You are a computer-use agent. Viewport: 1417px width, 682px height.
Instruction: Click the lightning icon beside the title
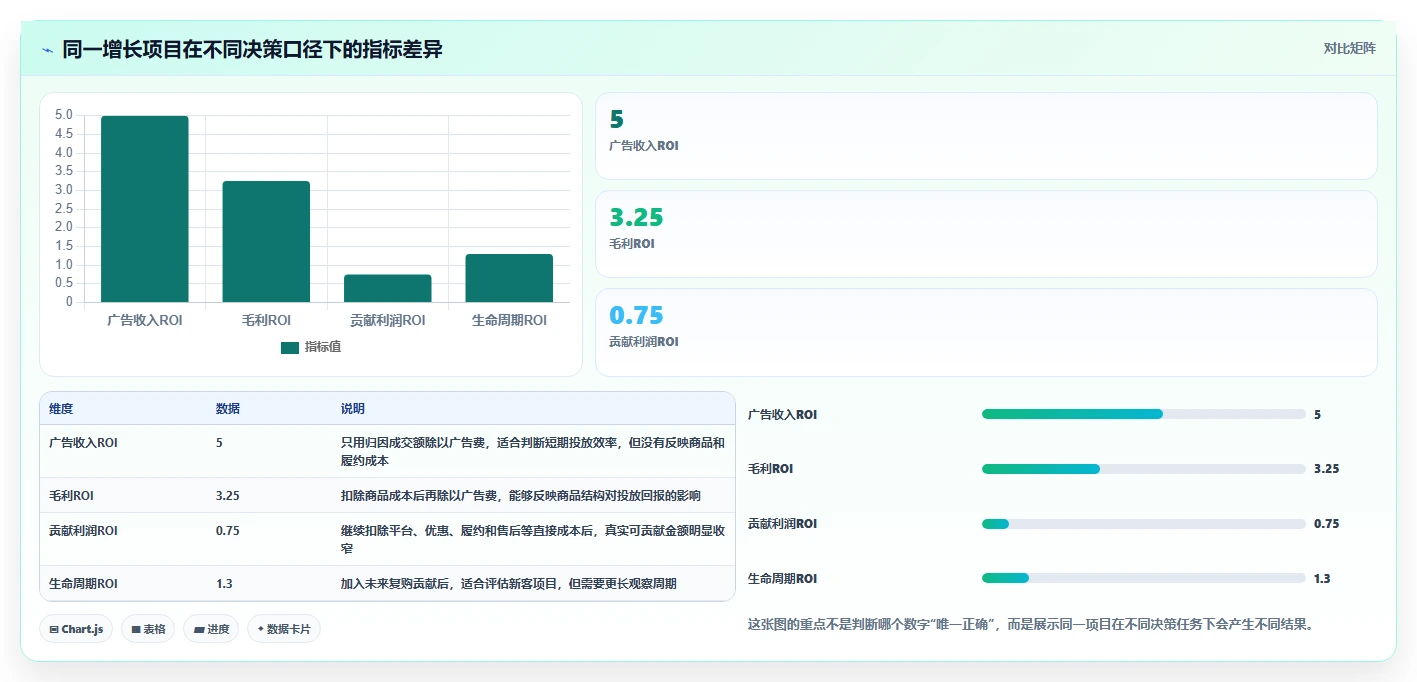[x=48, y=50]
